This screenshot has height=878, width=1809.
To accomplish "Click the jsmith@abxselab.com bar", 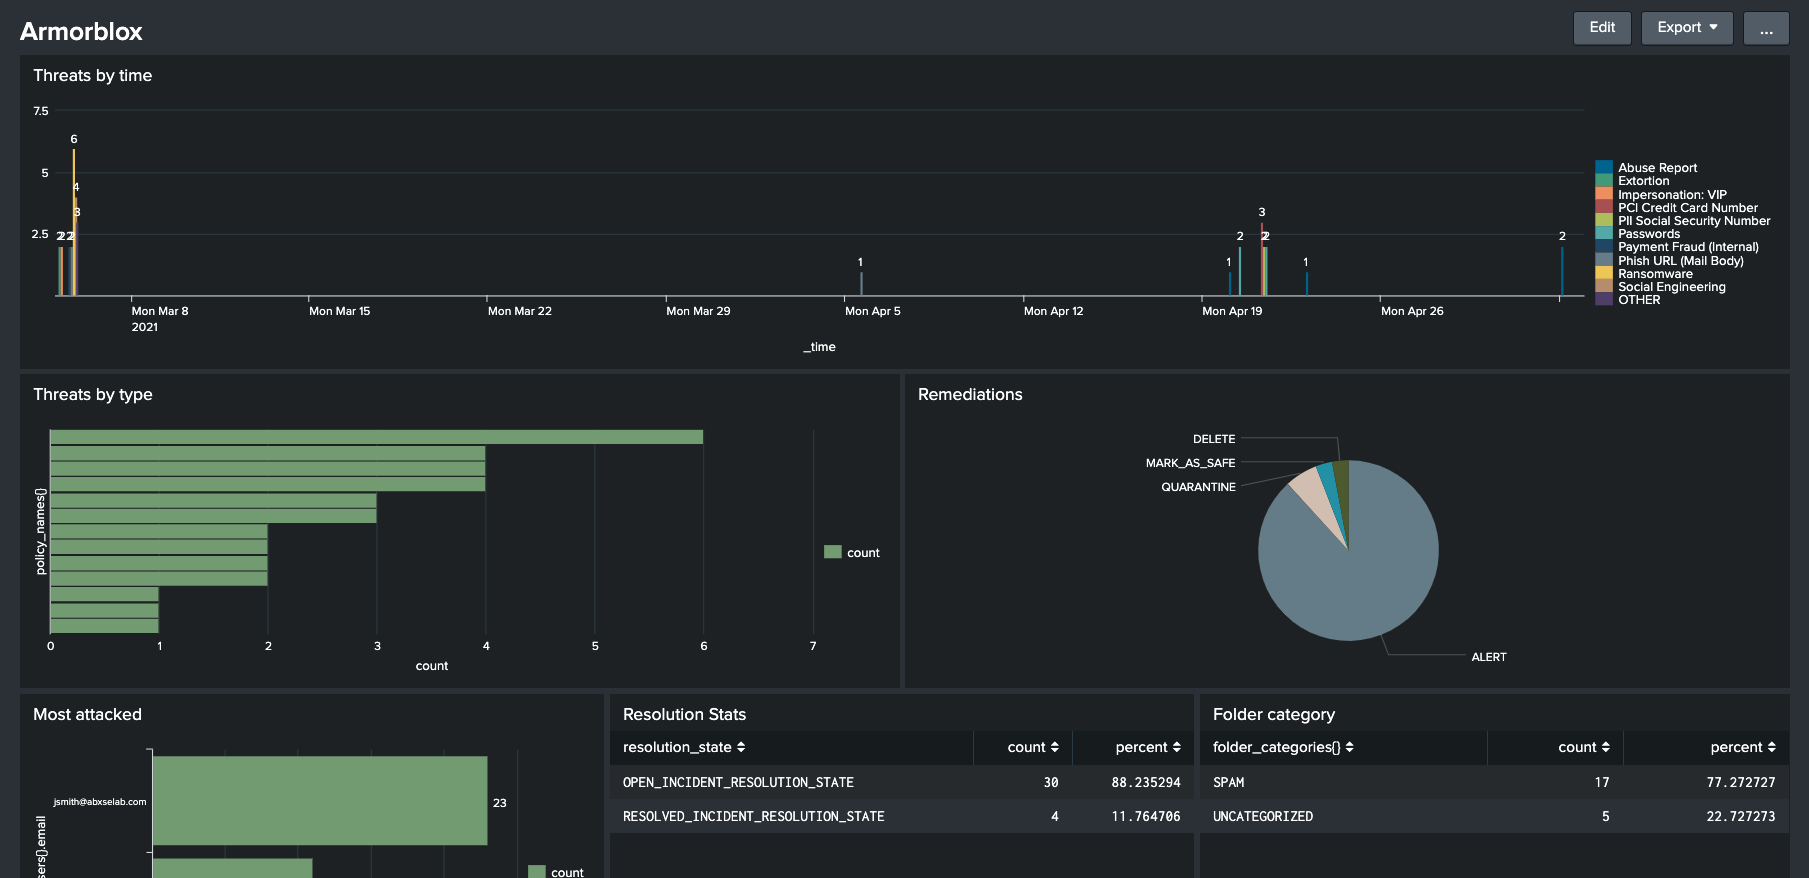I will click(319, 800).
